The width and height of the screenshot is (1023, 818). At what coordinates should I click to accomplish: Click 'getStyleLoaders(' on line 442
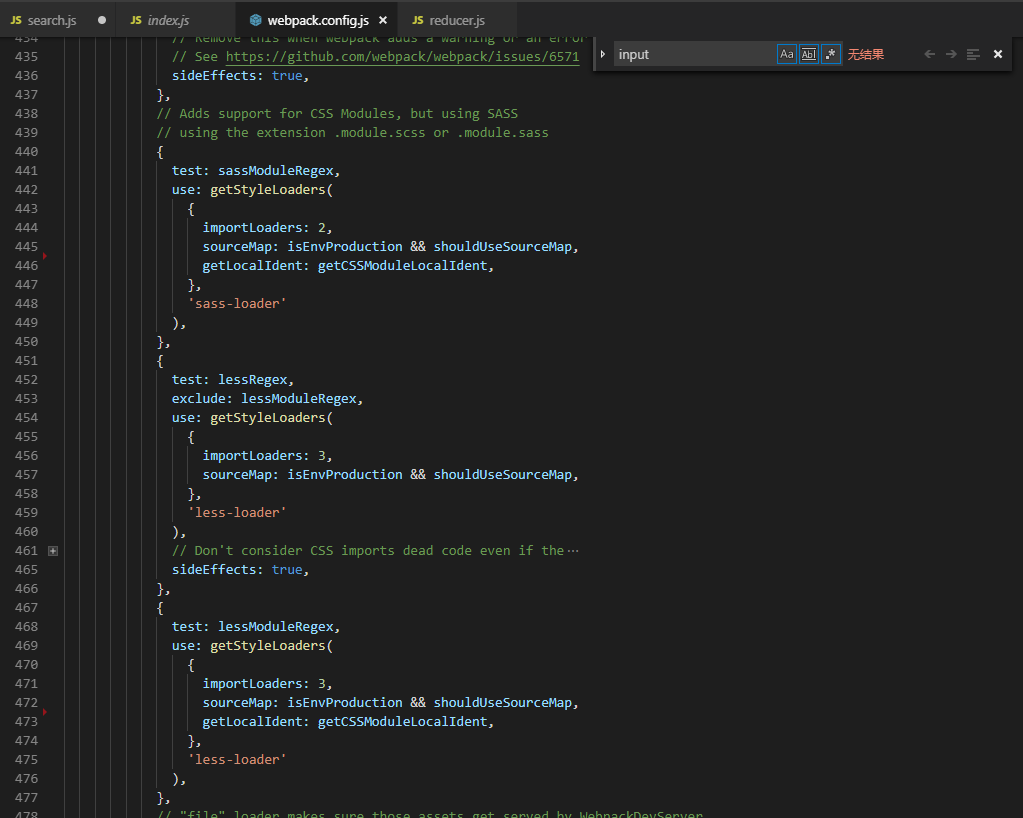click(x=271, y=190)
